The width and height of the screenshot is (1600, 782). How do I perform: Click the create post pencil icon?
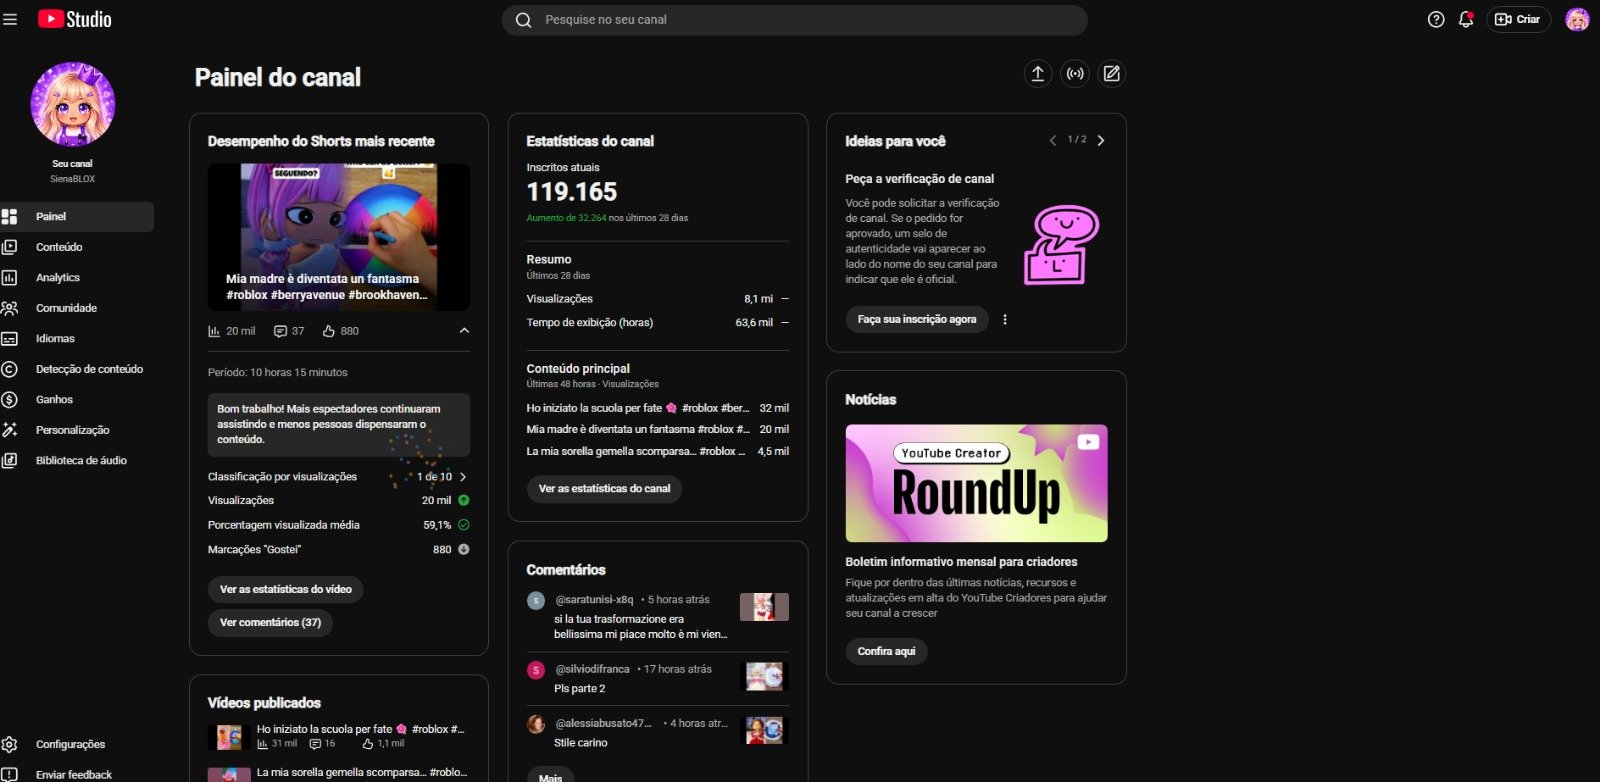pos(1111,73)
